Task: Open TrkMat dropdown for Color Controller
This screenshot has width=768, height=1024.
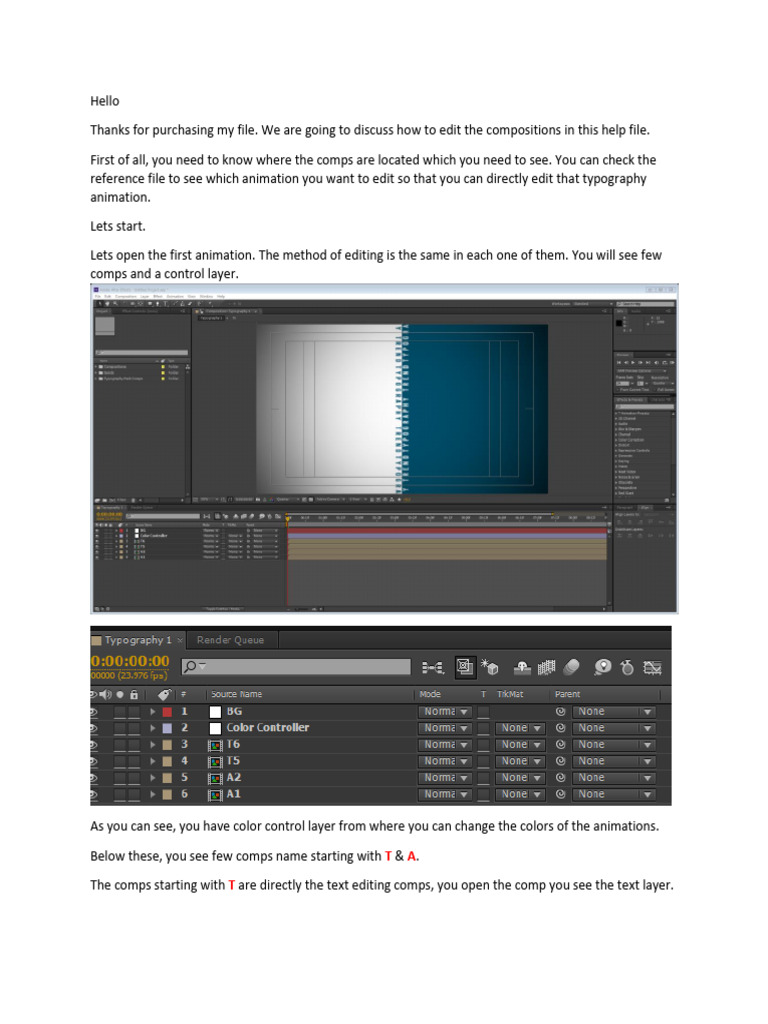Action: [520, 728]
